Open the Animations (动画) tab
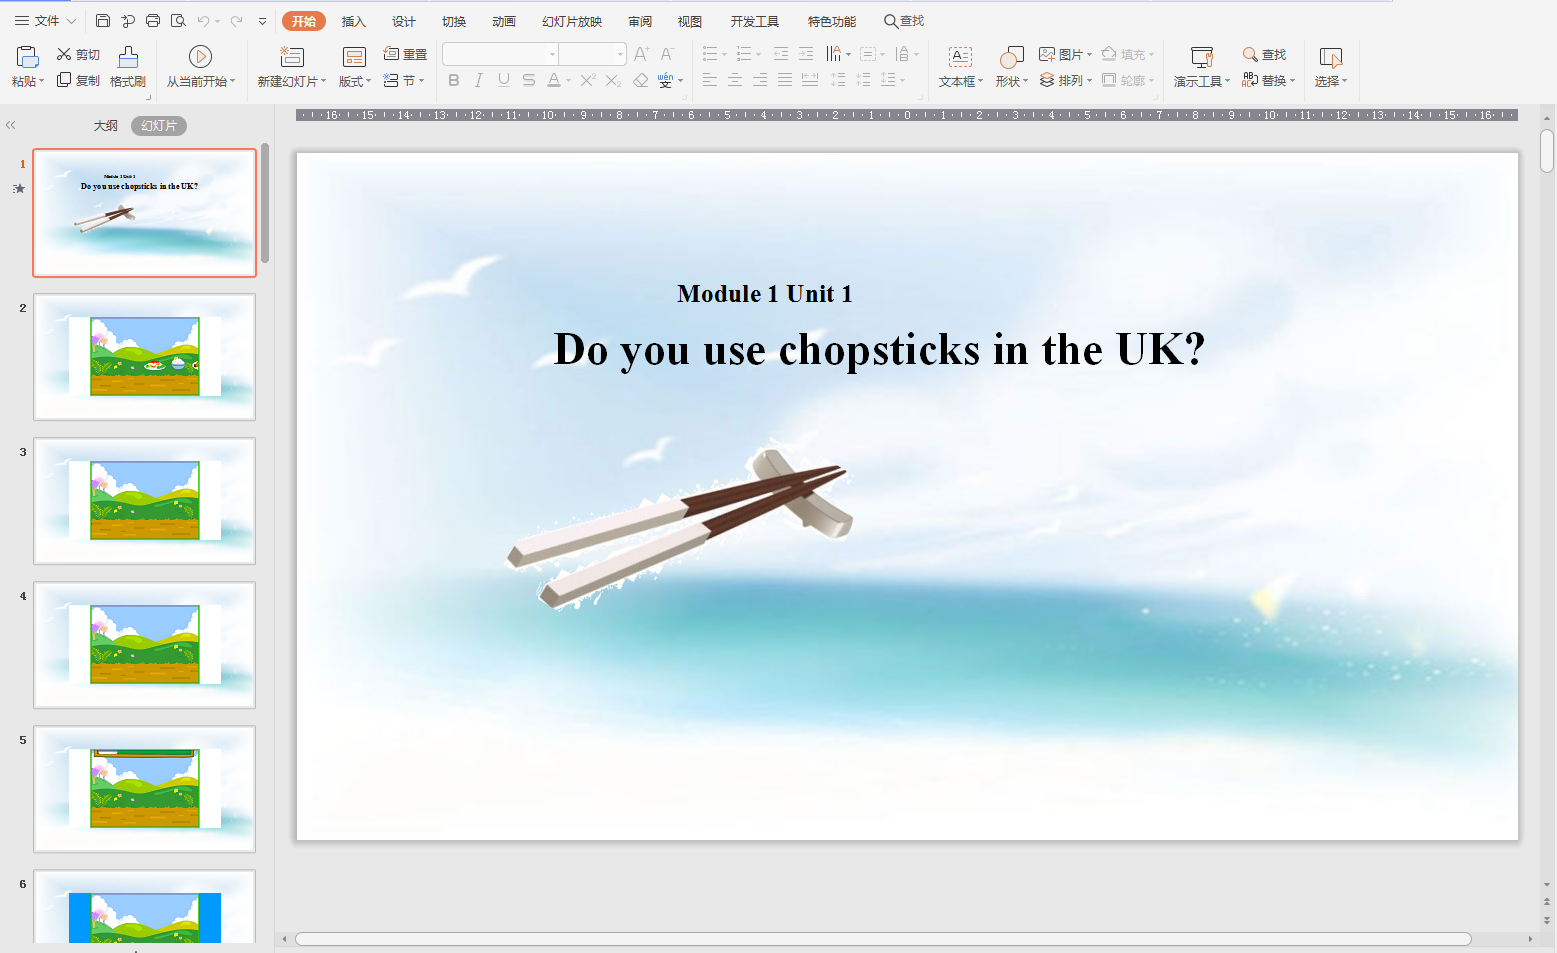Viewport: 1557px width, 953px height. click(x=504, y=21)
